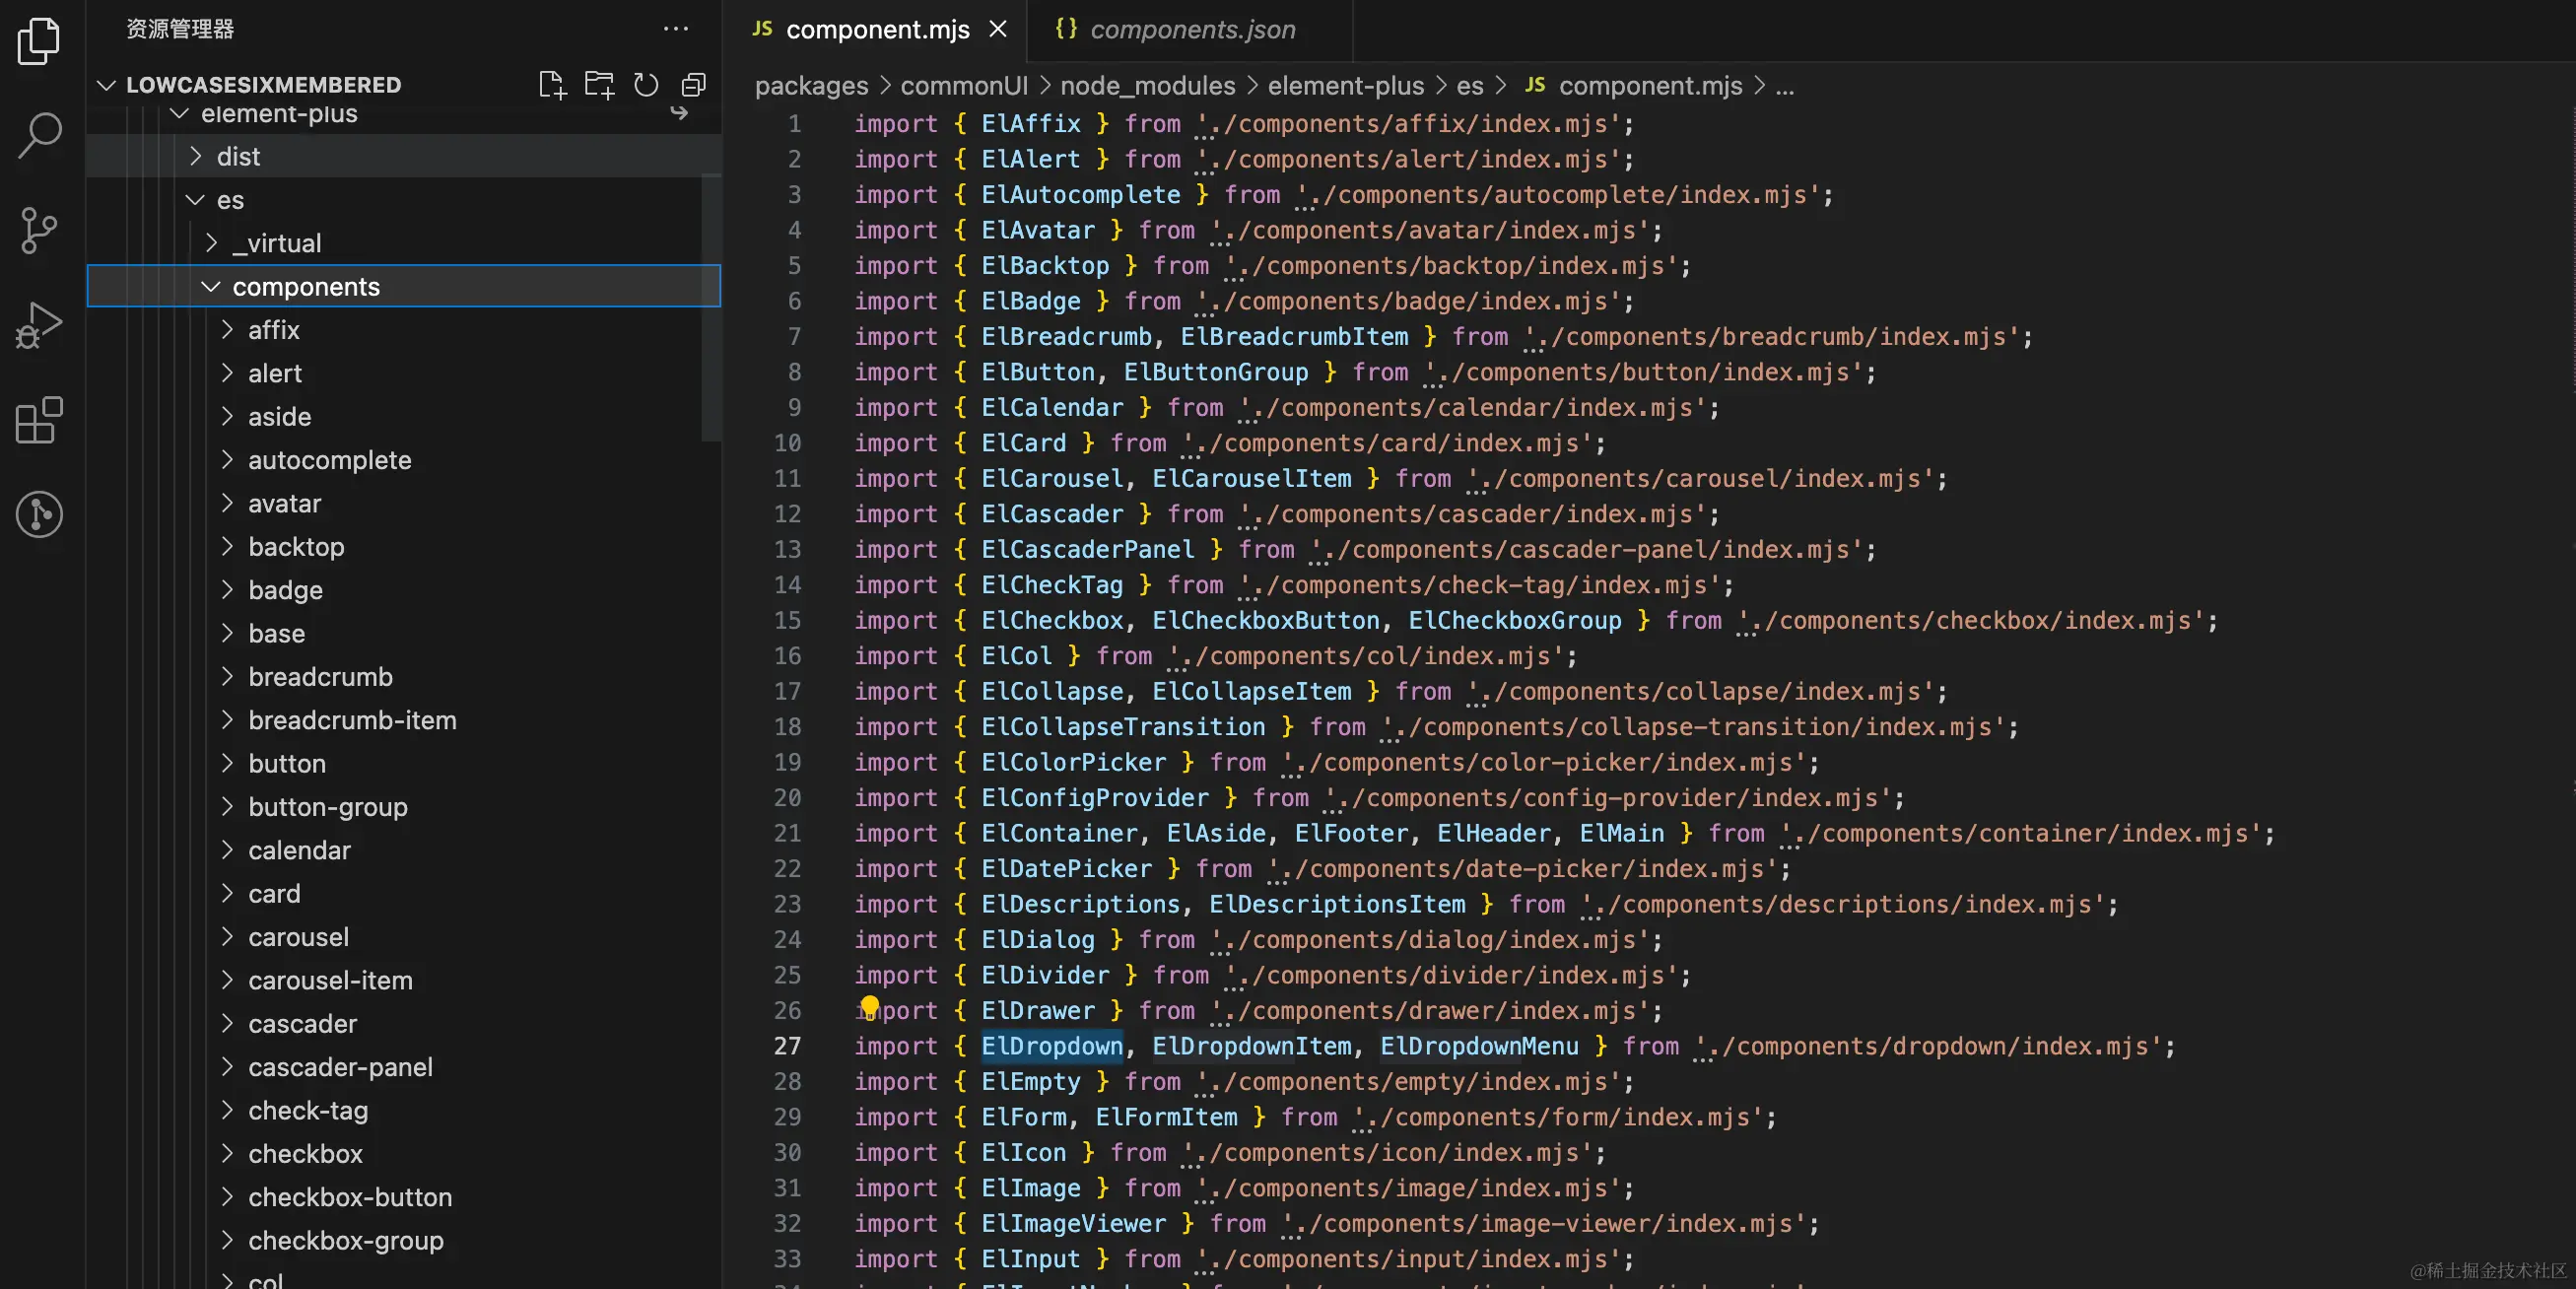The image size is (2576, 1289).
Task: Select the checkbox-group folder
Action: [404, 1240]
